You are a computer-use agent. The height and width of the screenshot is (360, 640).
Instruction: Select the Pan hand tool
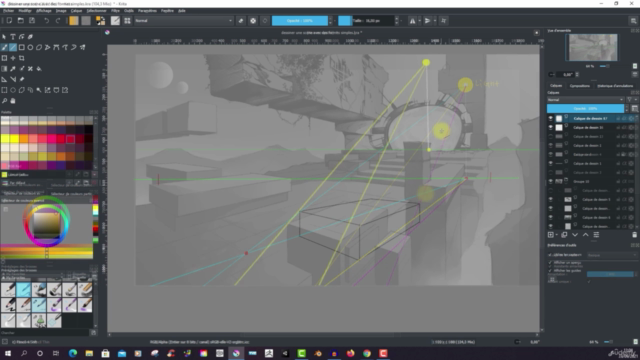pos(13,100)
